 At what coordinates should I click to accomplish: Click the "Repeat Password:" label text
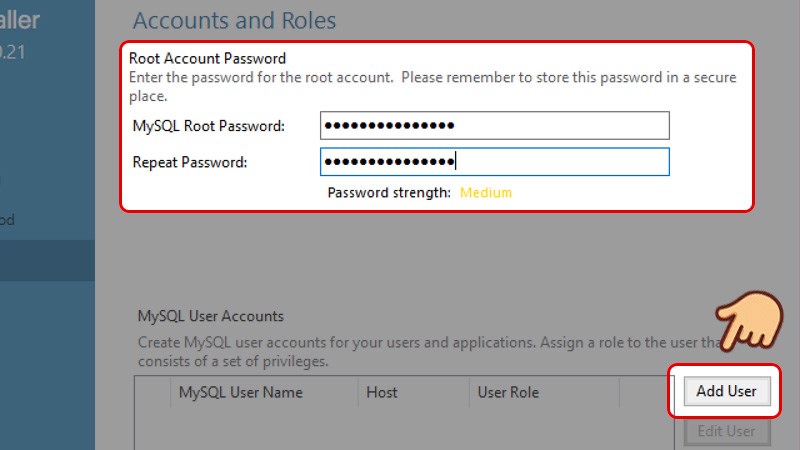(190, 162)
